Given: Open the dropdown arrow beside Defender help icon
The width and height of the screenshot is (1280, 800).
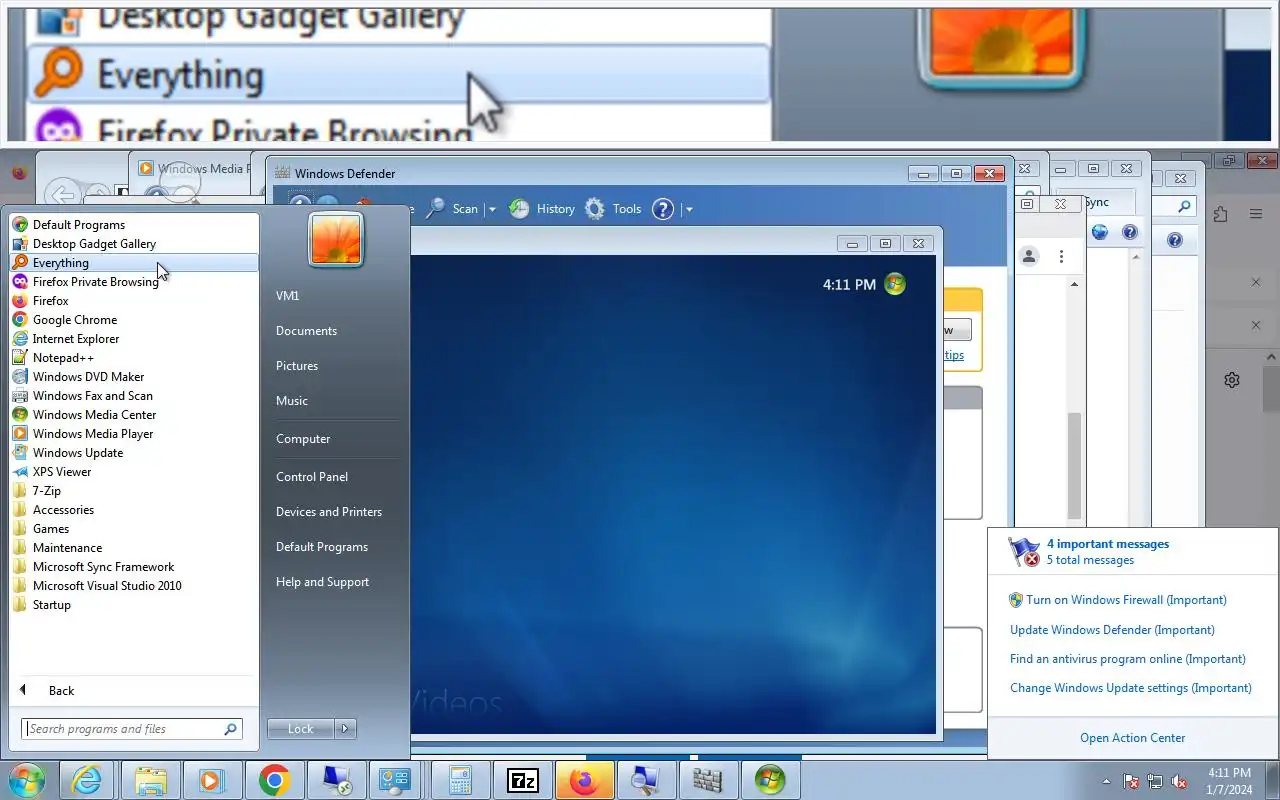Looking at the screenshot, I should click(x=689, y=209).
